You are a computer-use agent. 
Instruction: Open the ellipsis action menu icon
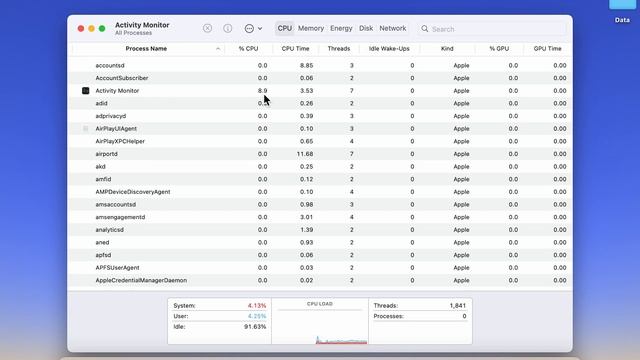[x=249, y=29]
